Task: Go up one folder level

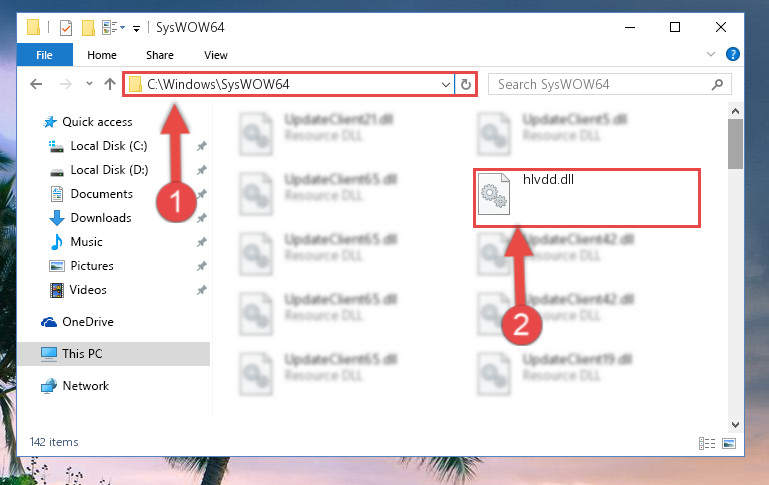Action: (110, 84)
